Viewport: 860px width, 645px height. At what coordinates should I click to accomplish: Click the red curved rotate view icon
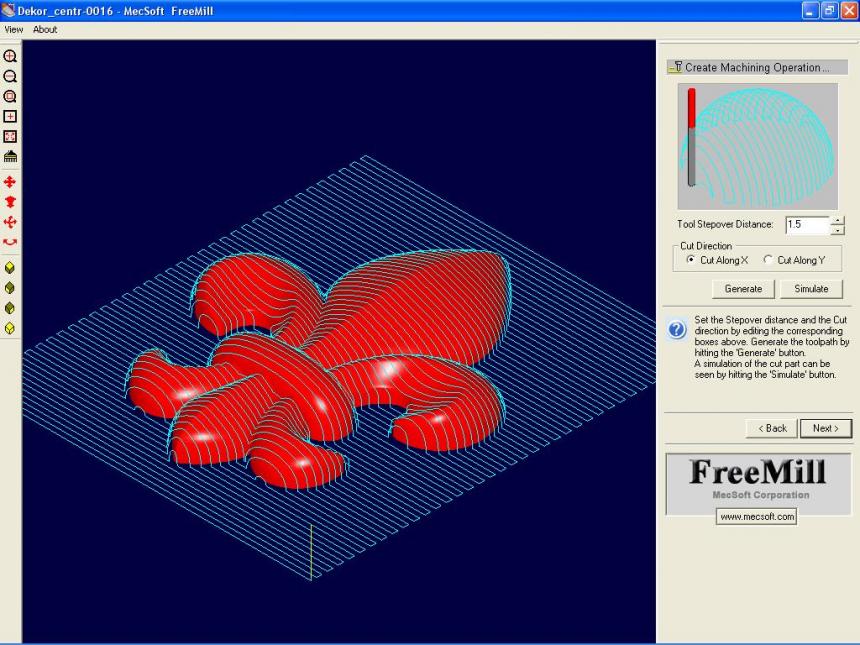point(10,242)
